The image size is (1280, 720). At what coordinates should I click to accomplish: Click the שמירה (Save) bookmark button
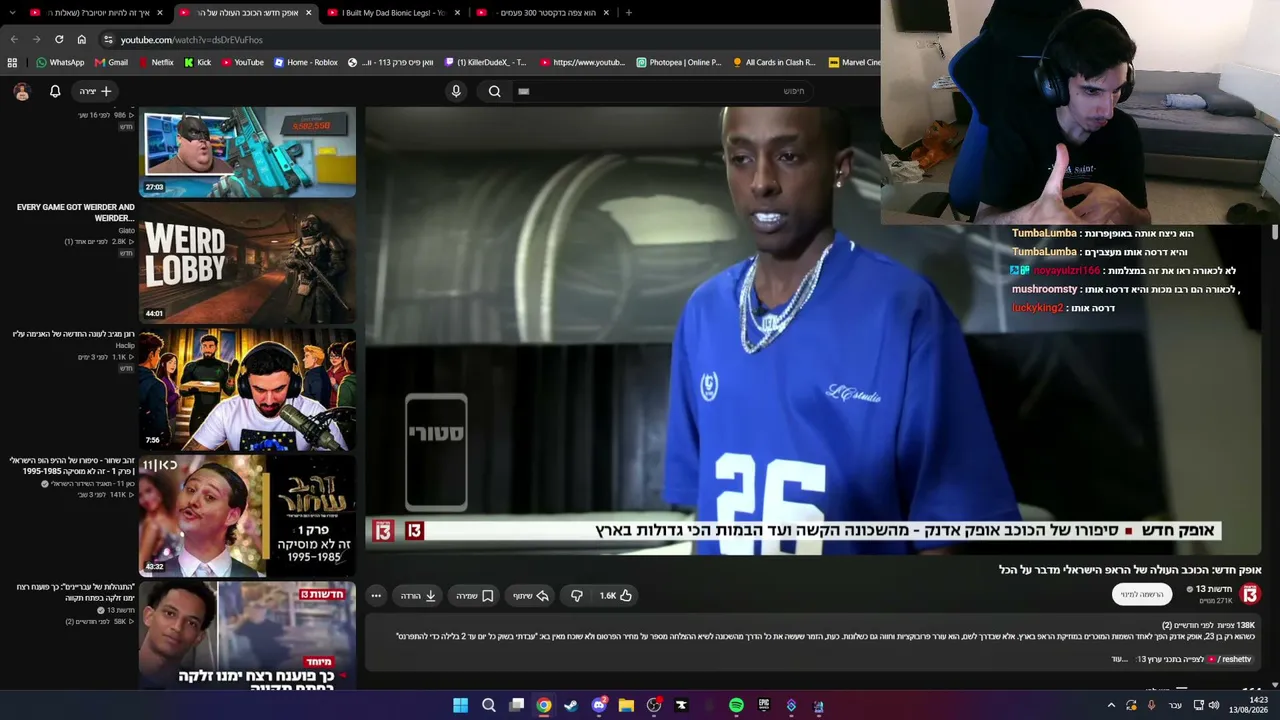475,596
